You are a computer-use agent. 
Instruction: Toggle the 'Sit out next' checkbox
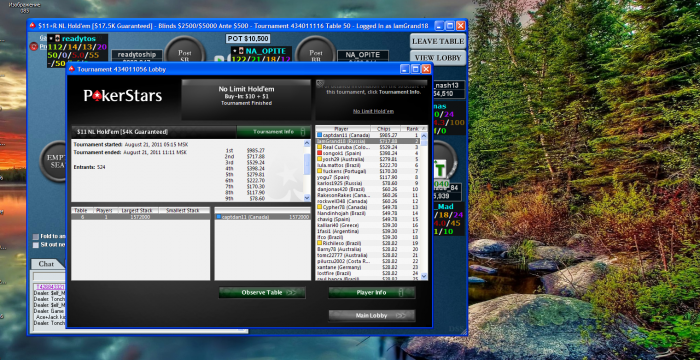[x=36, y=245]
